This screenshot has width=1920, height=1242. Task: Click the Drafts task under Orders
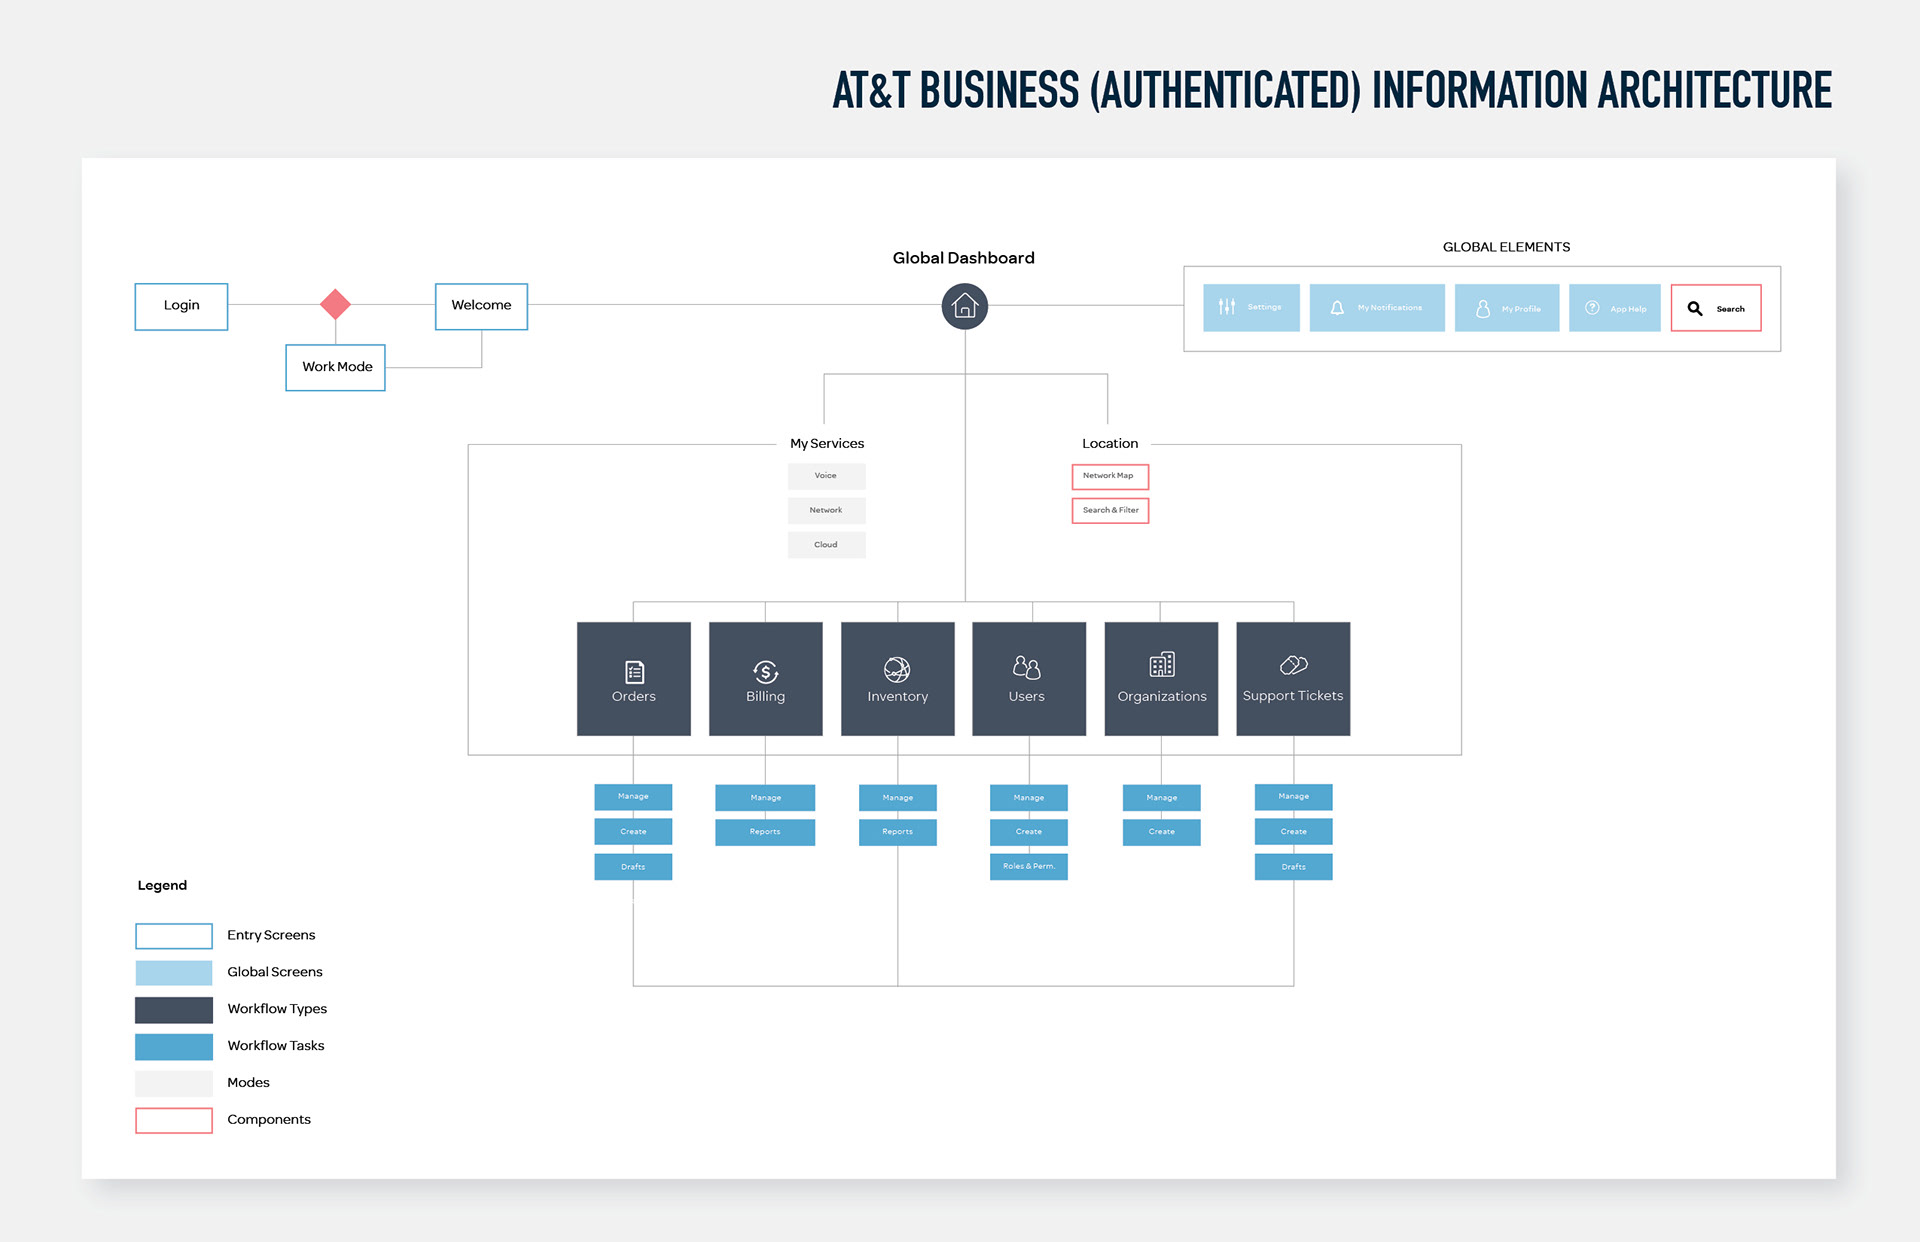(633, 867)
